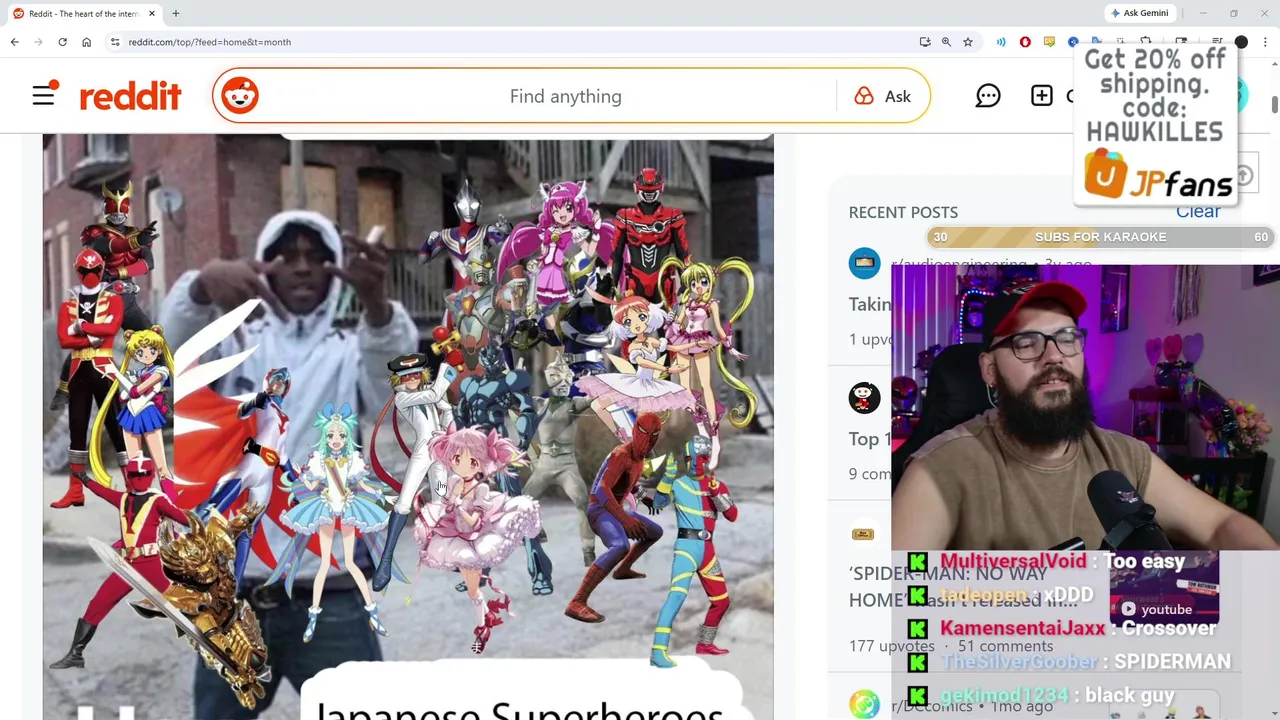Reload the page with the refresh icon
Image resolution: width=1280 pixels, height=720 pixels.
62,42
